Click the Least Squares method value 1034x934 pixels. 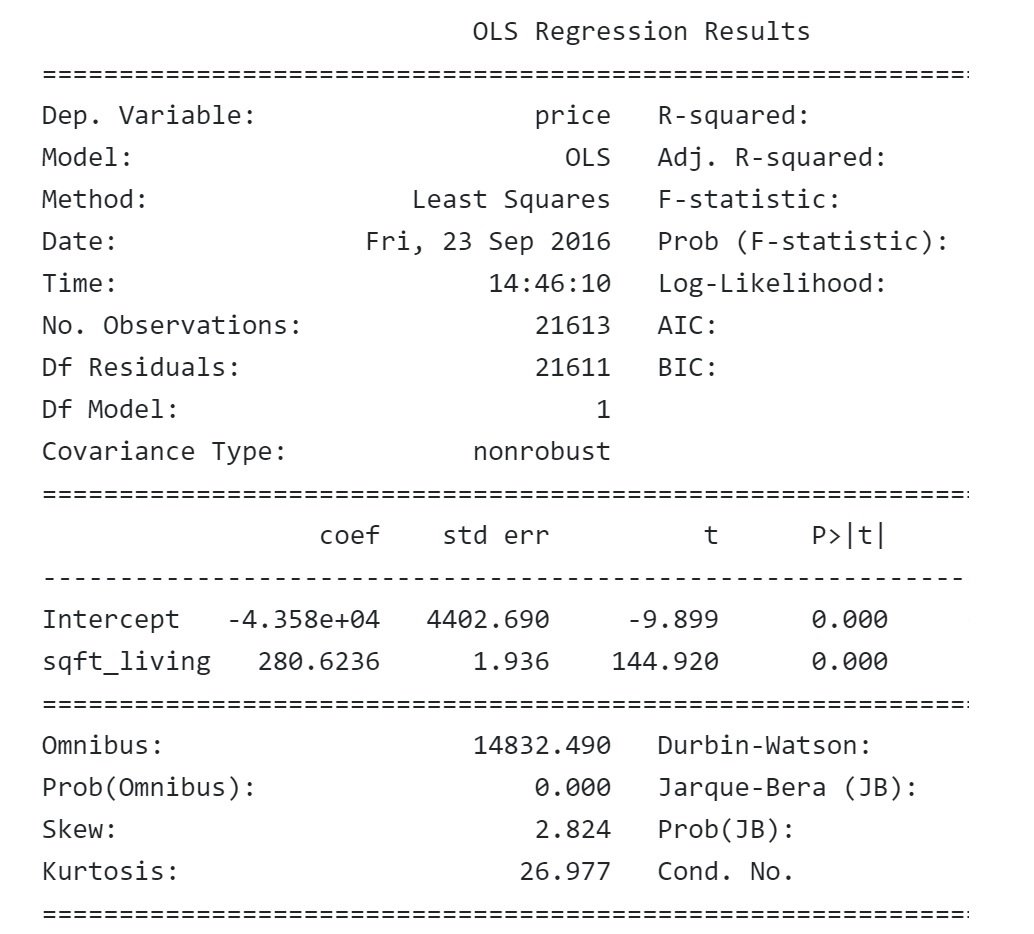511,200
